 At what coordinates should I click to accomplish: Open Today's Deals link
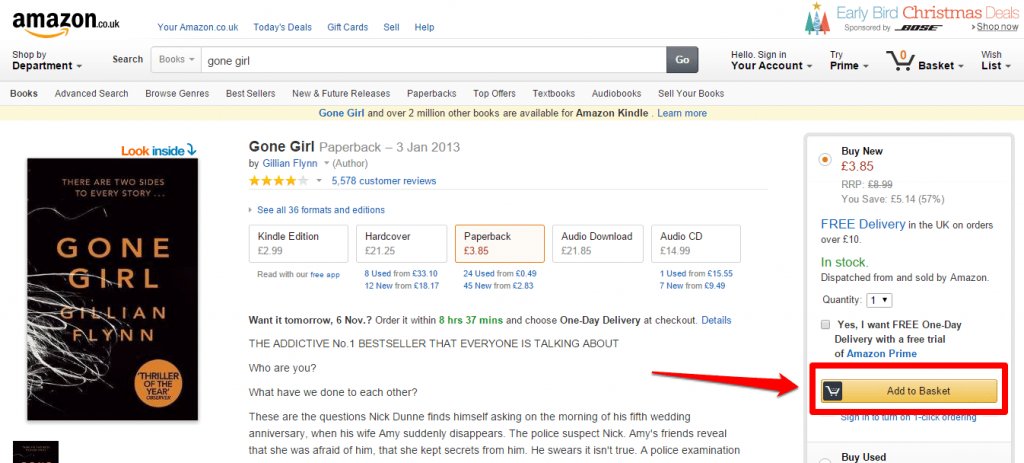(283, 27)
